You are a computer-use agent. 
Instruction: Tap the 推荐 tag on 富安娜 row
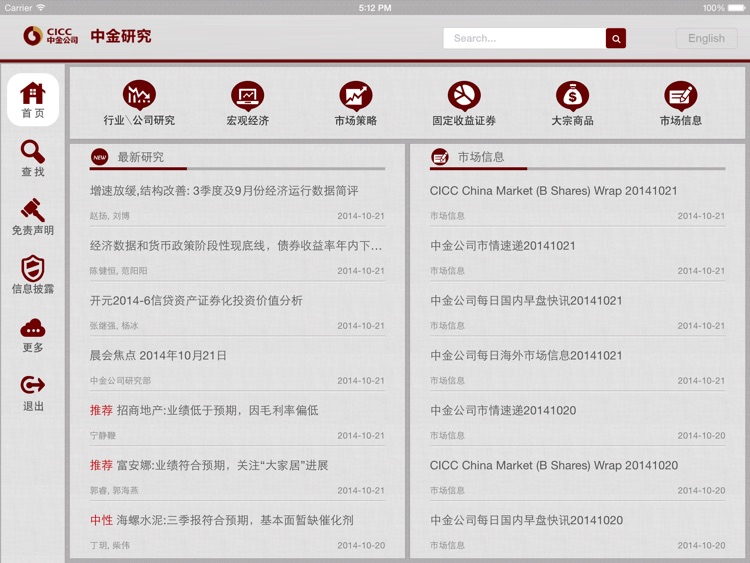tap(101, 465)
